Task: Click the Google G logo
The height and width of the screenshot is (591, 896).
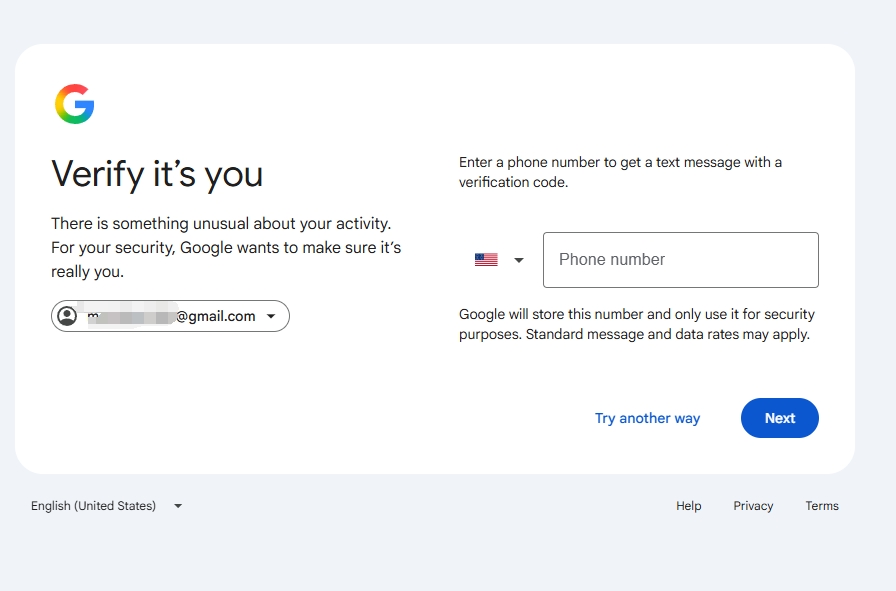Action: click(74, 104)
